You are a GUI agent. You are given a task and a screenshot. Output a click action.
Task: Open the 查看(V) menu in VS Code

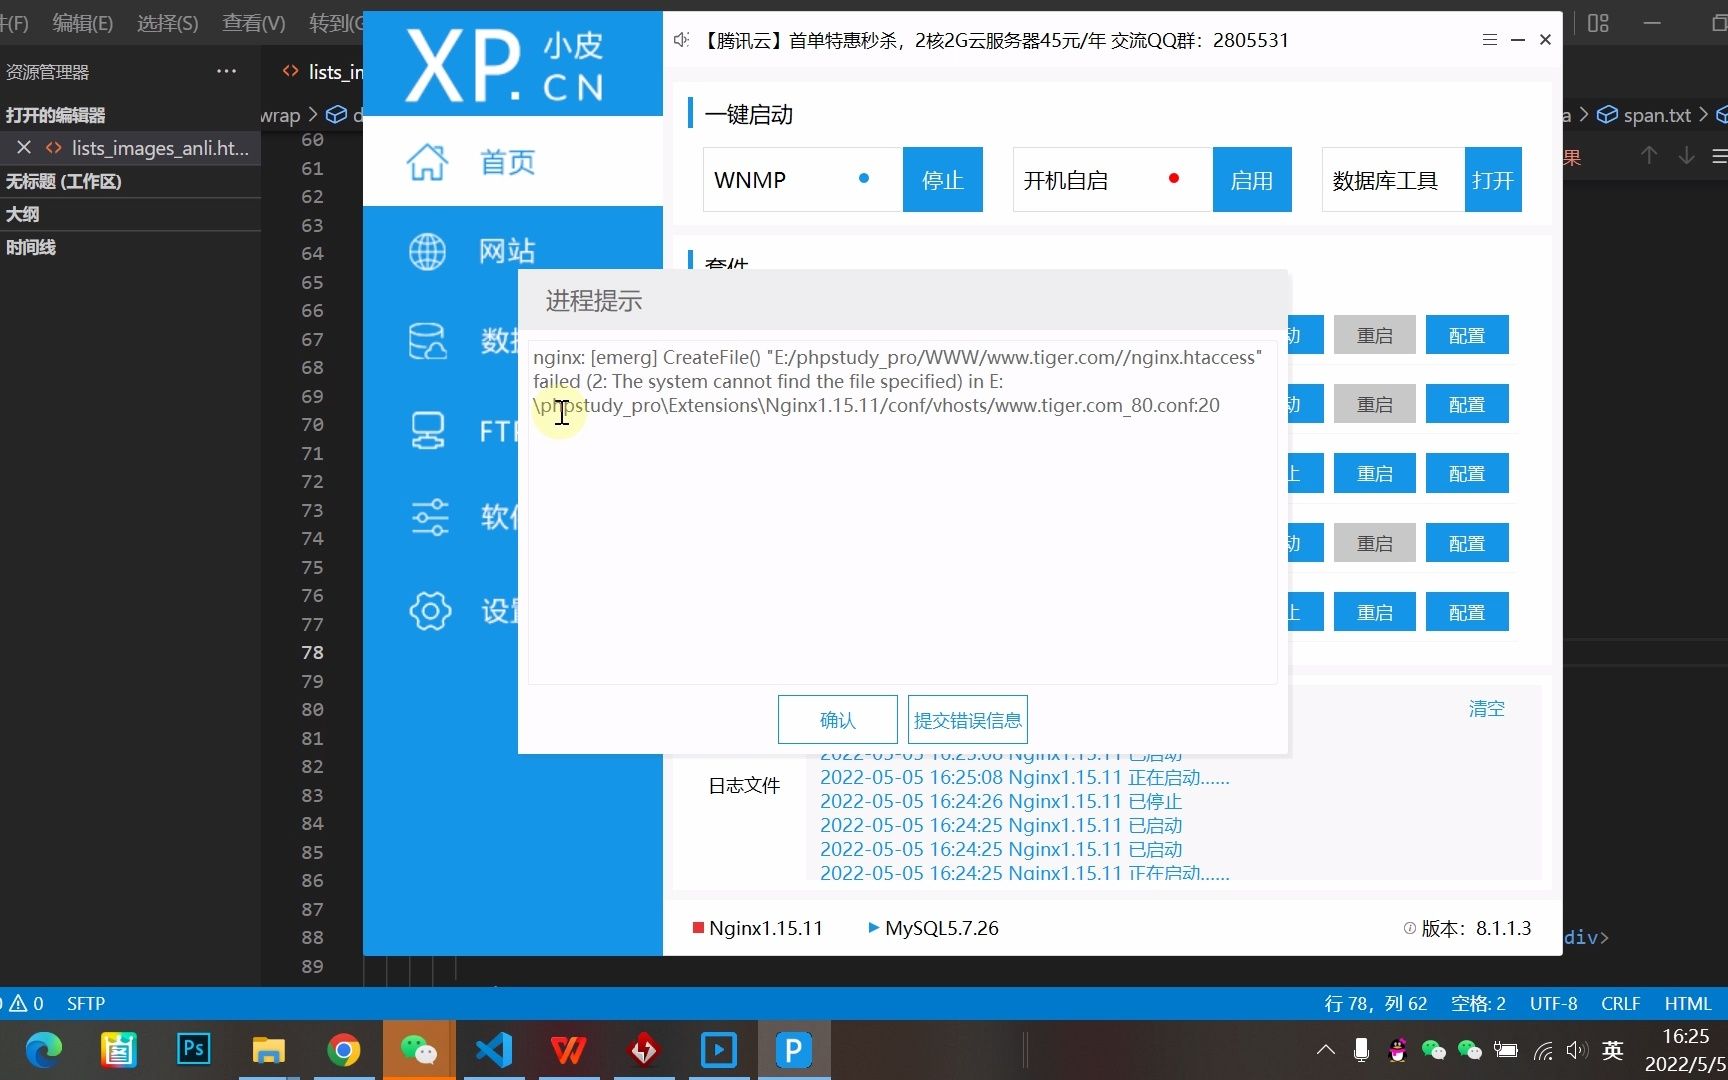[x=254, y=22]
